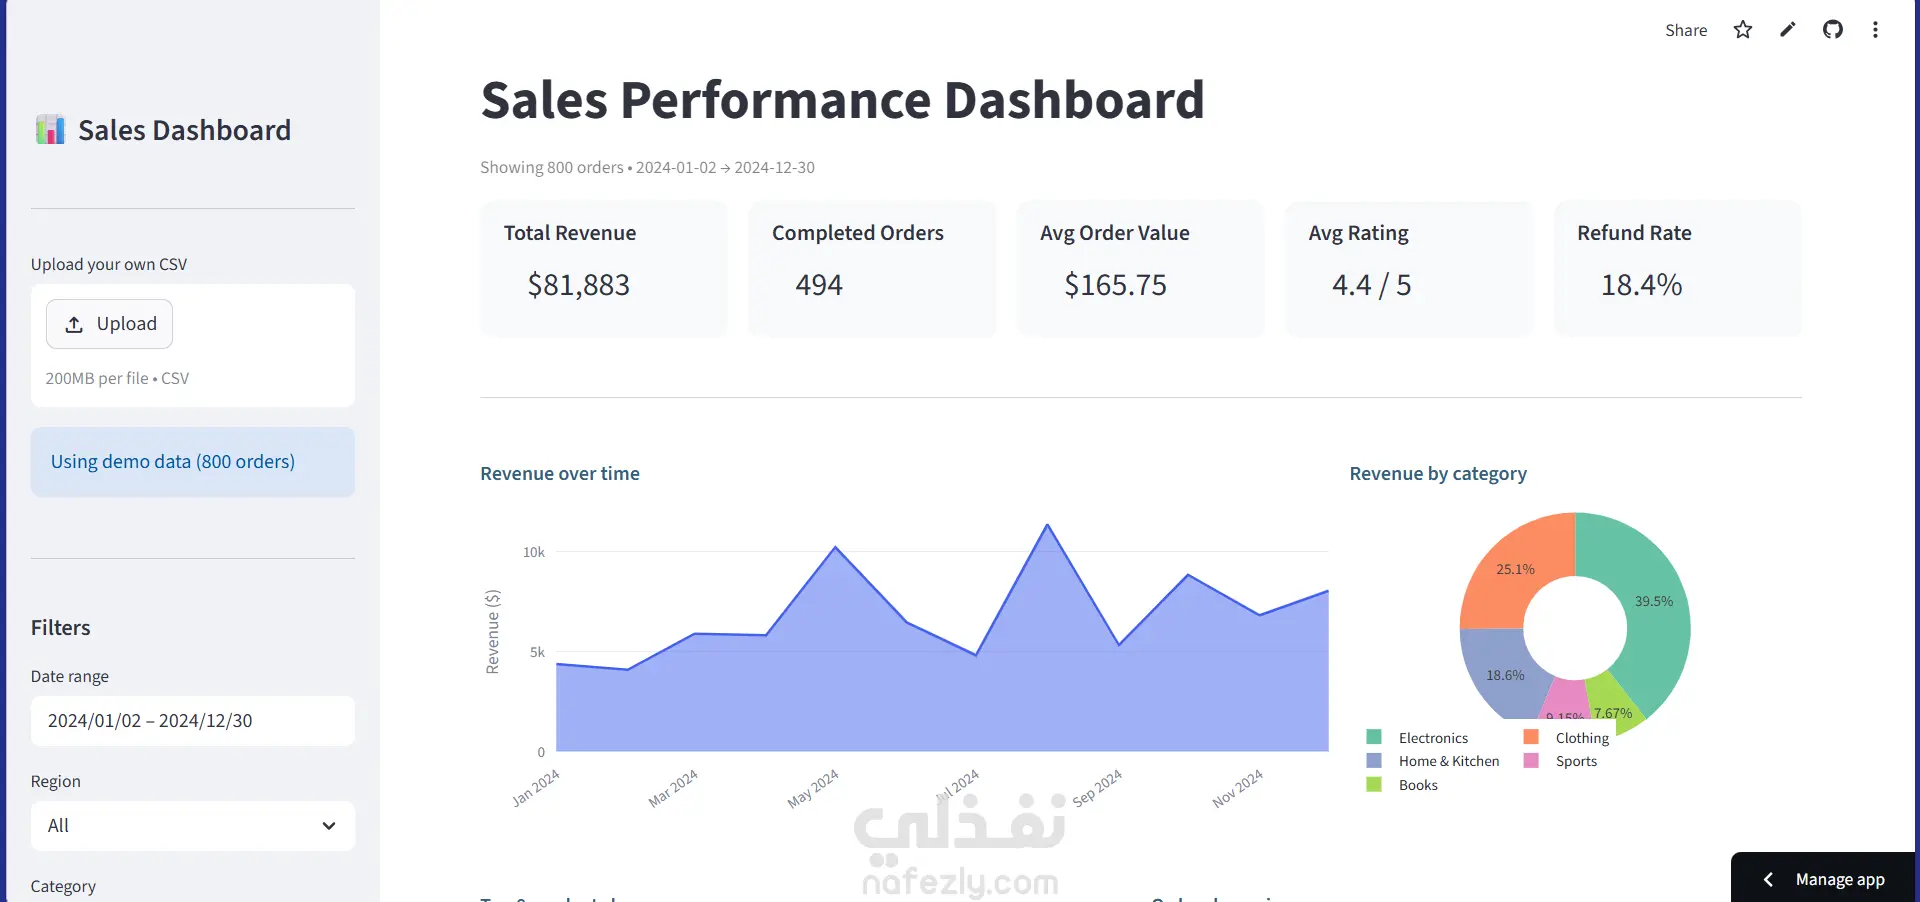1920x902 pixels.
Task: Toggle Home & Kitchen legend entry
Action: coord(1433,761)
